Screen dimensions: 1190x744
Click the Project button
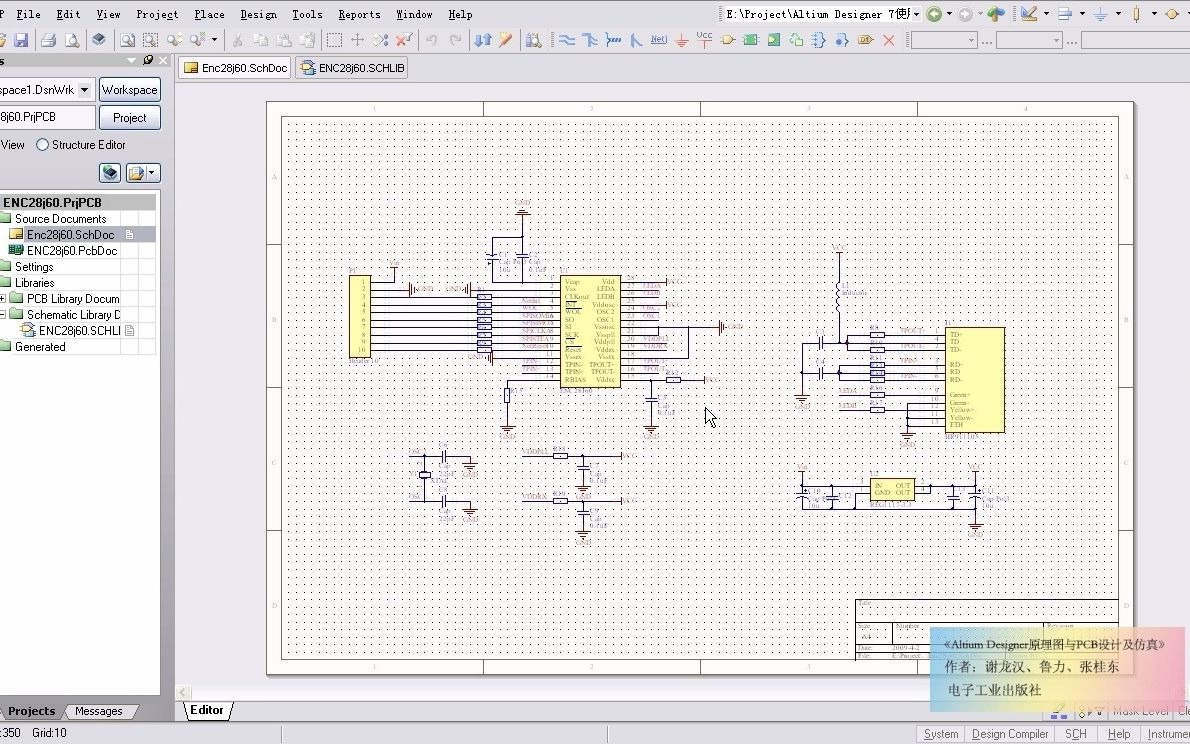click(129, 117)
